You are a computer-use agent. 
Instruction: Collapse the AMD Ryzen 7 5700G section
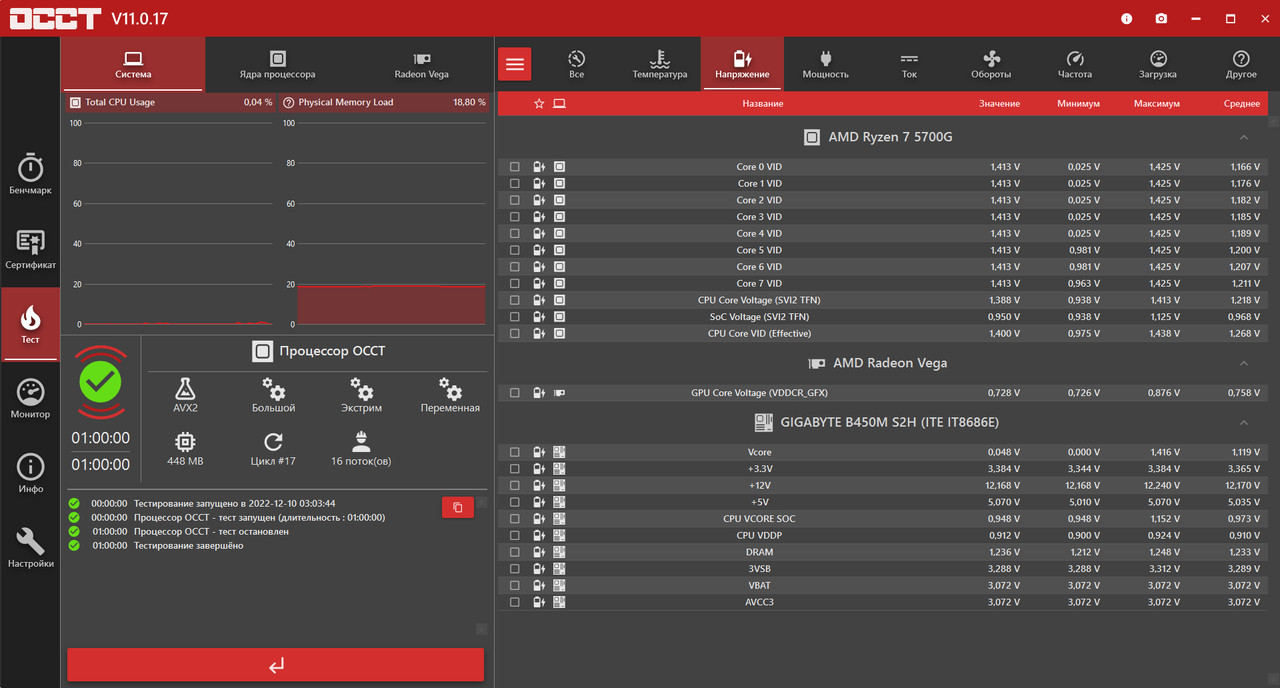[1244, 137]
